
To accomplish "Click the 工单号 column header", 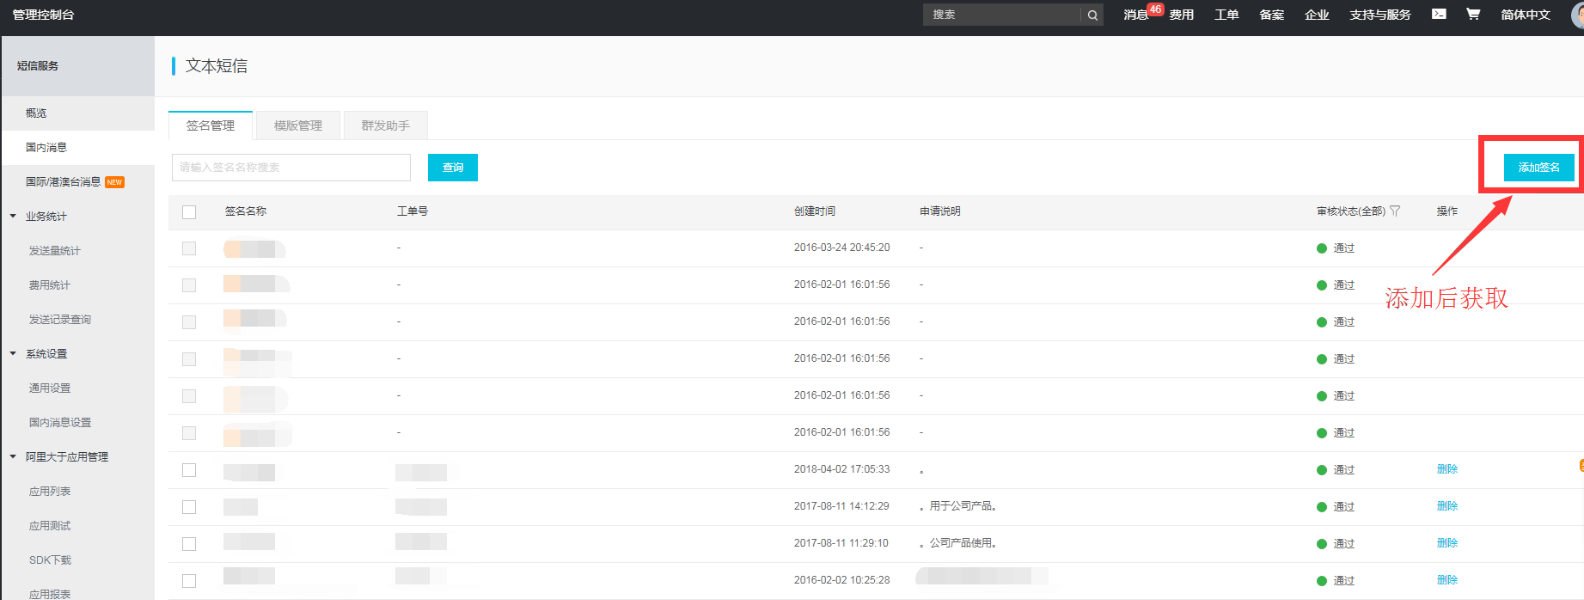I will click(x=412, y=211).
